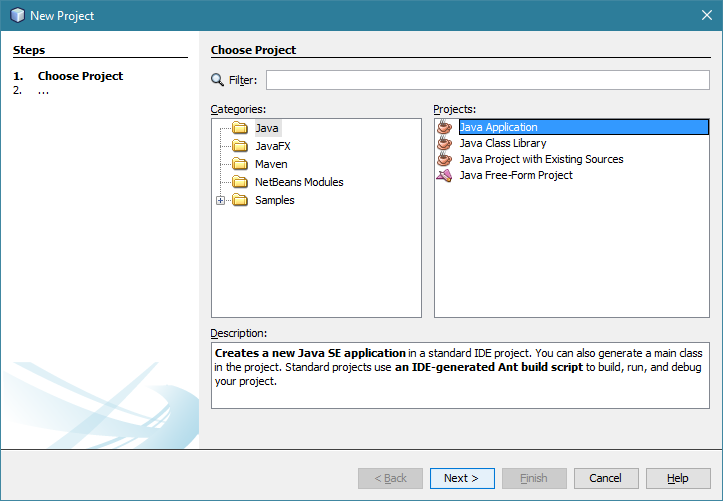Go to the next wizard step
Viewport: 723px width, 501px height.
point(462,478)
